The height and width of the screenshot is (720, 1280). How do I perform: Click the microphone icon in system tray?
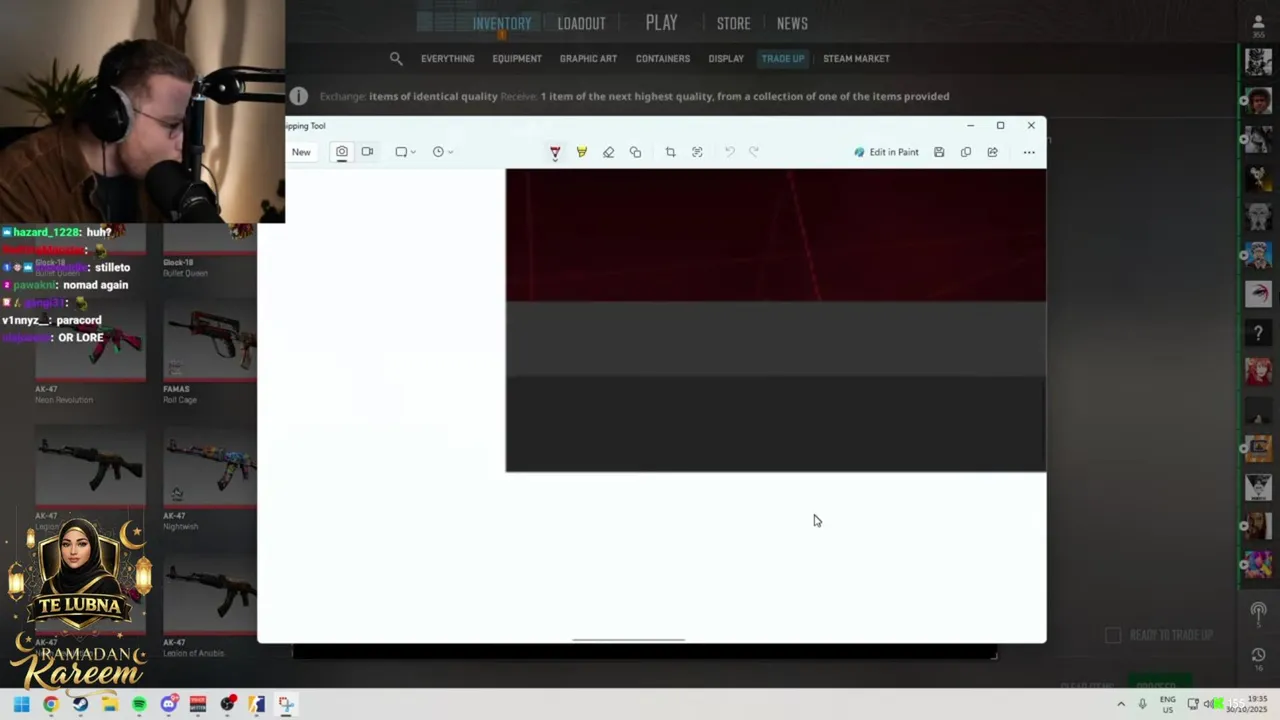(x=1142, y=704)
